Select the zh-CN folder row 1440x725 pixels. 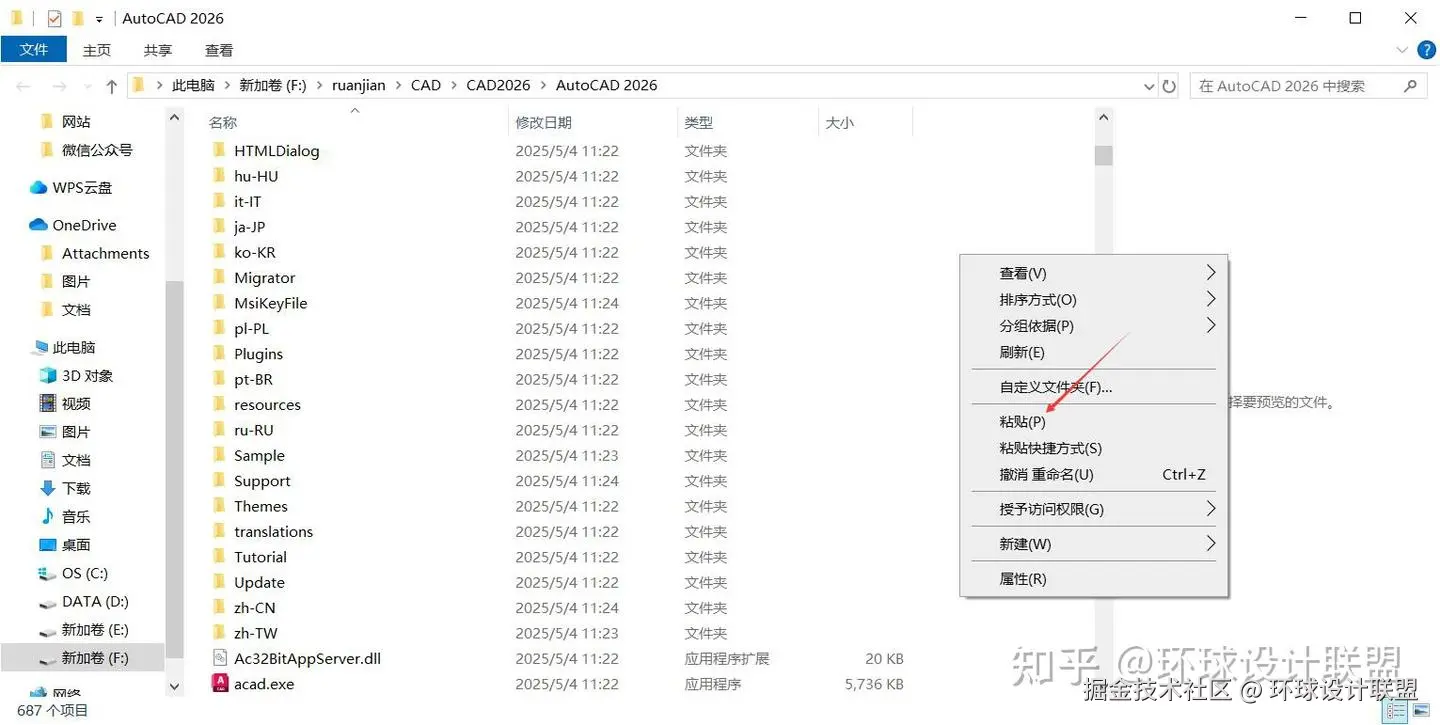click(x=558, y=608)
